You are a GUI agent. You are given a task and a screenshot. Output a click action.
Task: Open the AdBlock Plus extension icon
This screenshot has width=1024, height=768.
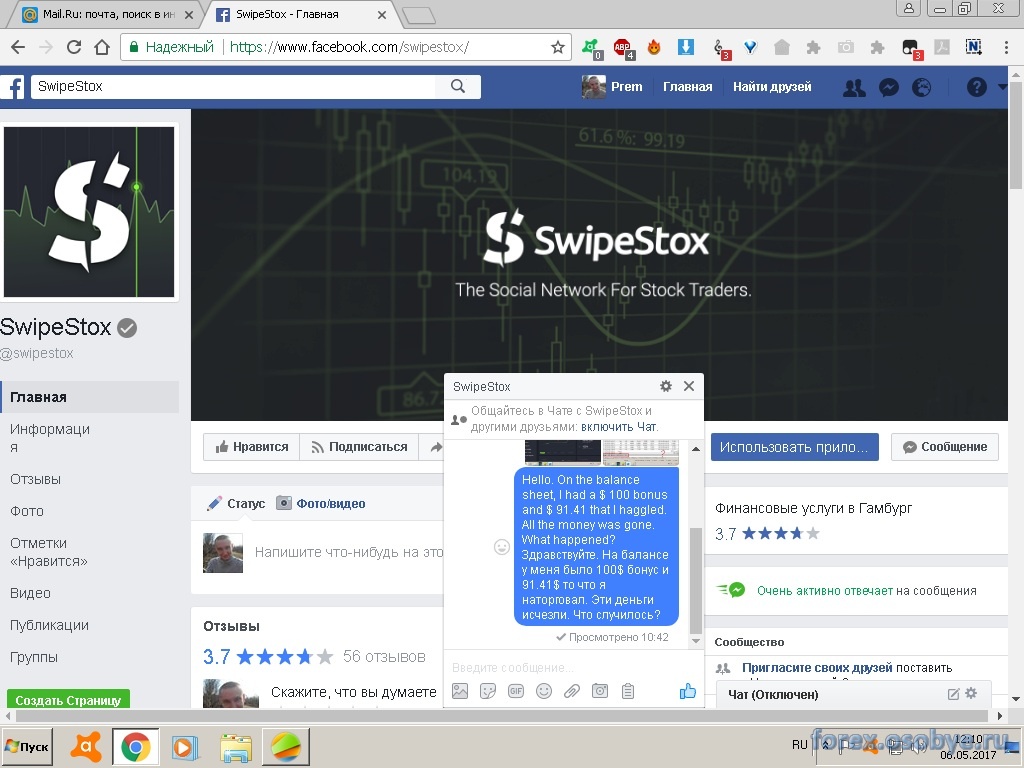622,48
